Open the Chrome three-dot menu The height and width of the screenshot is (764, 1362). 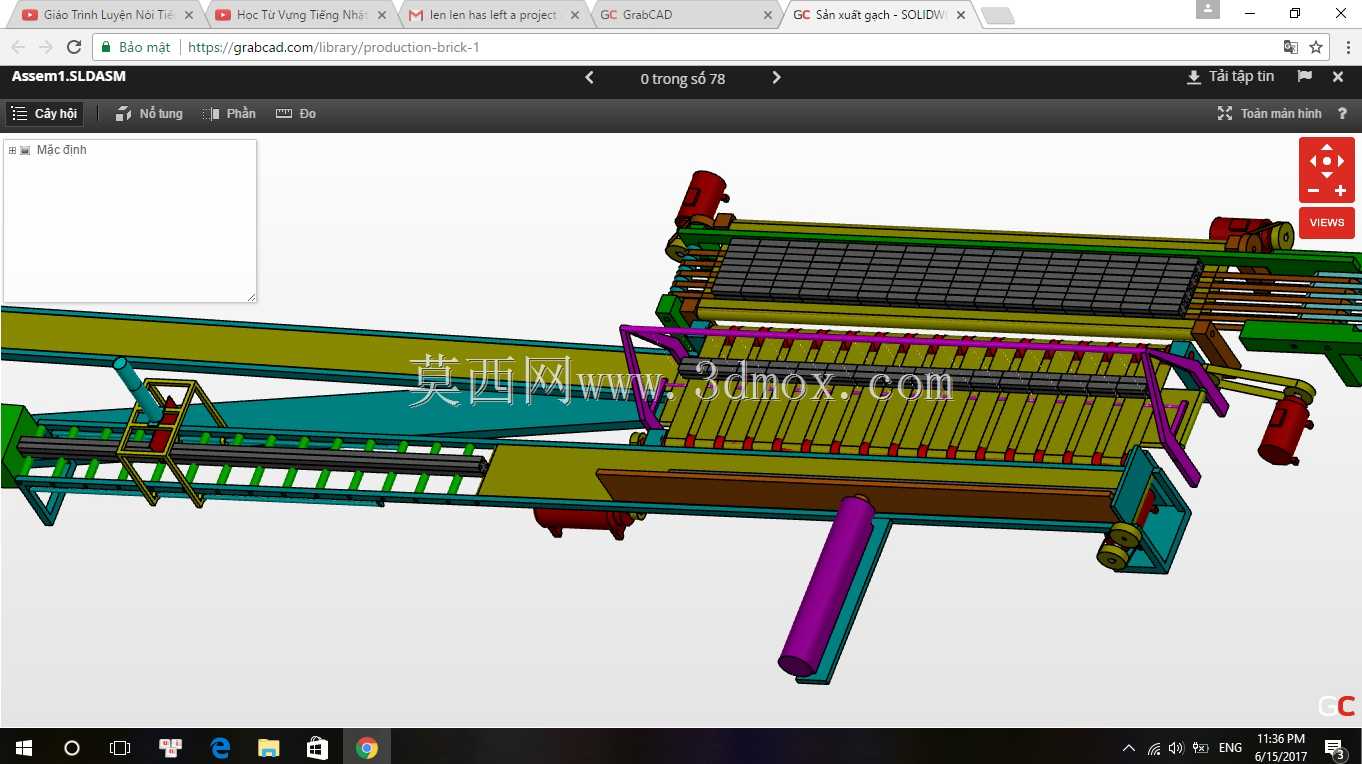pos(1346,47)
